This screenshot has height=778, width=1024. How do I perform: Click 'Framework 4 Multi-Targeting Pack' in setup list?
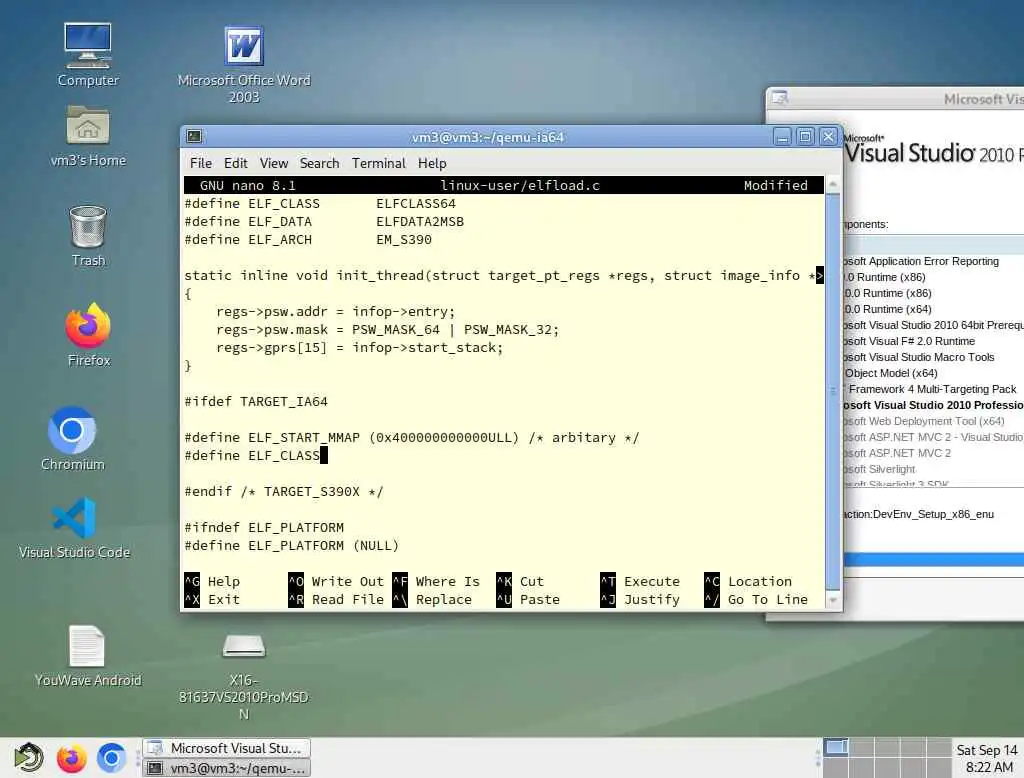click(932, 389)
